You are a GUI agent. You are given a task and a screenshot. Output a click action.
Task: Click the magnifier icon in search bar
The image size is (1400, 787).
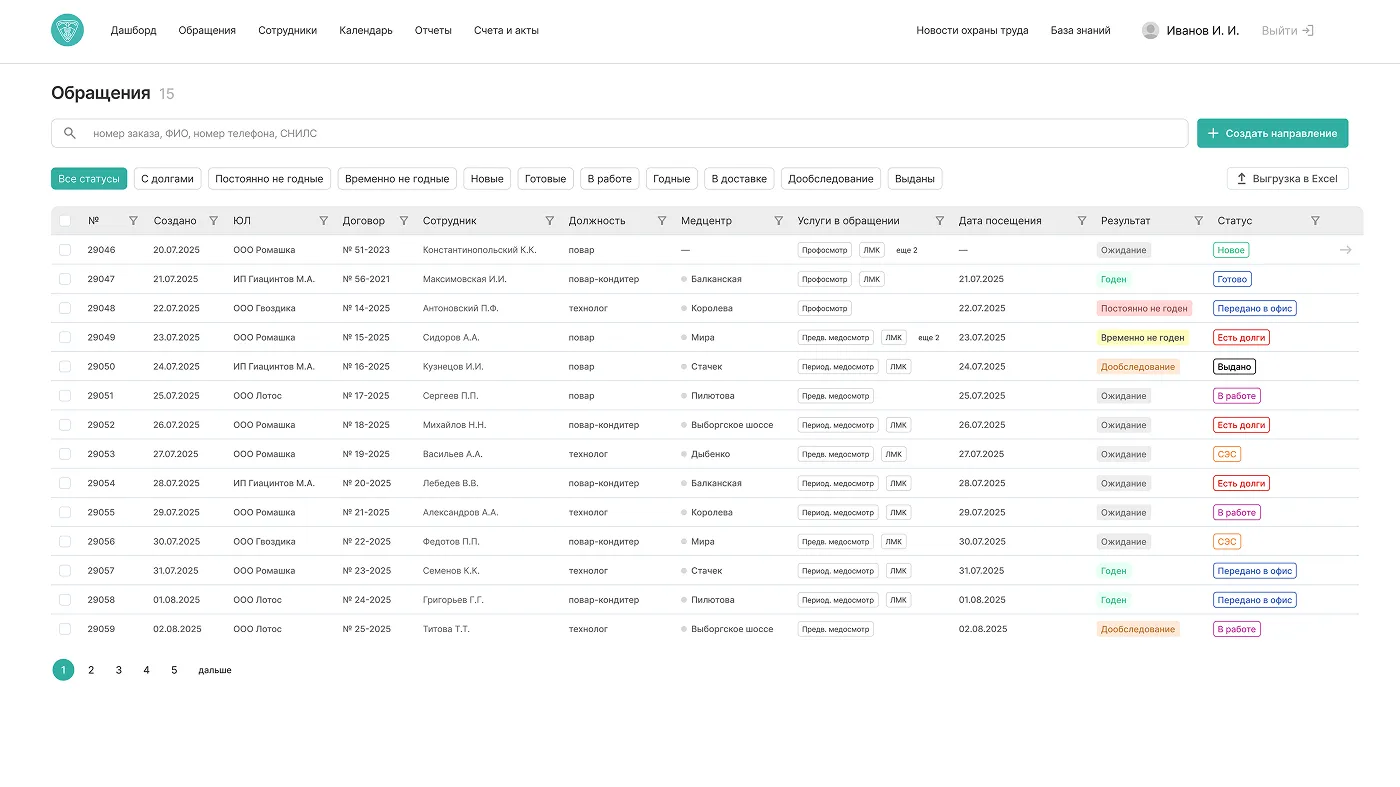[x=70, y=133]
